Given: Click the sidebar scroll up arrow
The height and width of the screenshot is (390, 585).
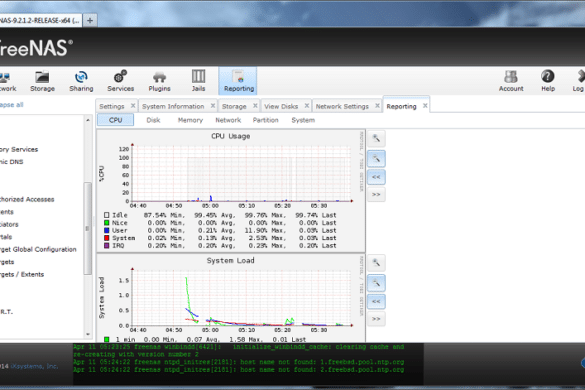Looking at the screenshot, I should click(88, 120).
